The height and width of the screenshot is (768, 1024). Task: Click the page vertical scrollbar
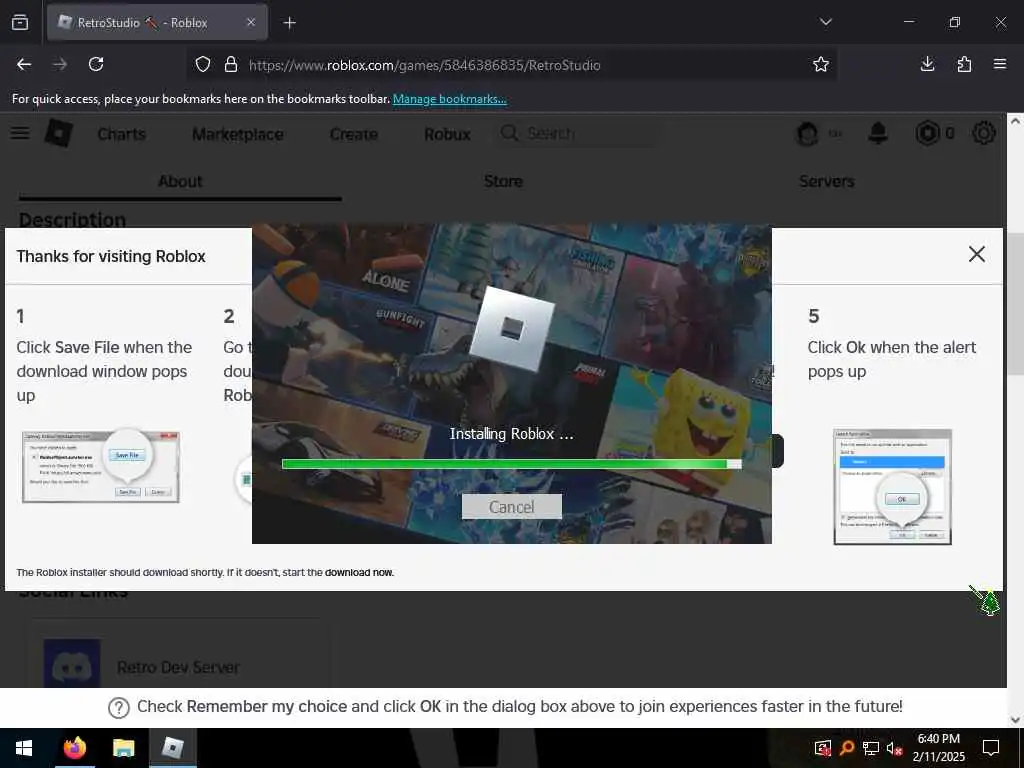[x=1015, y=304]
